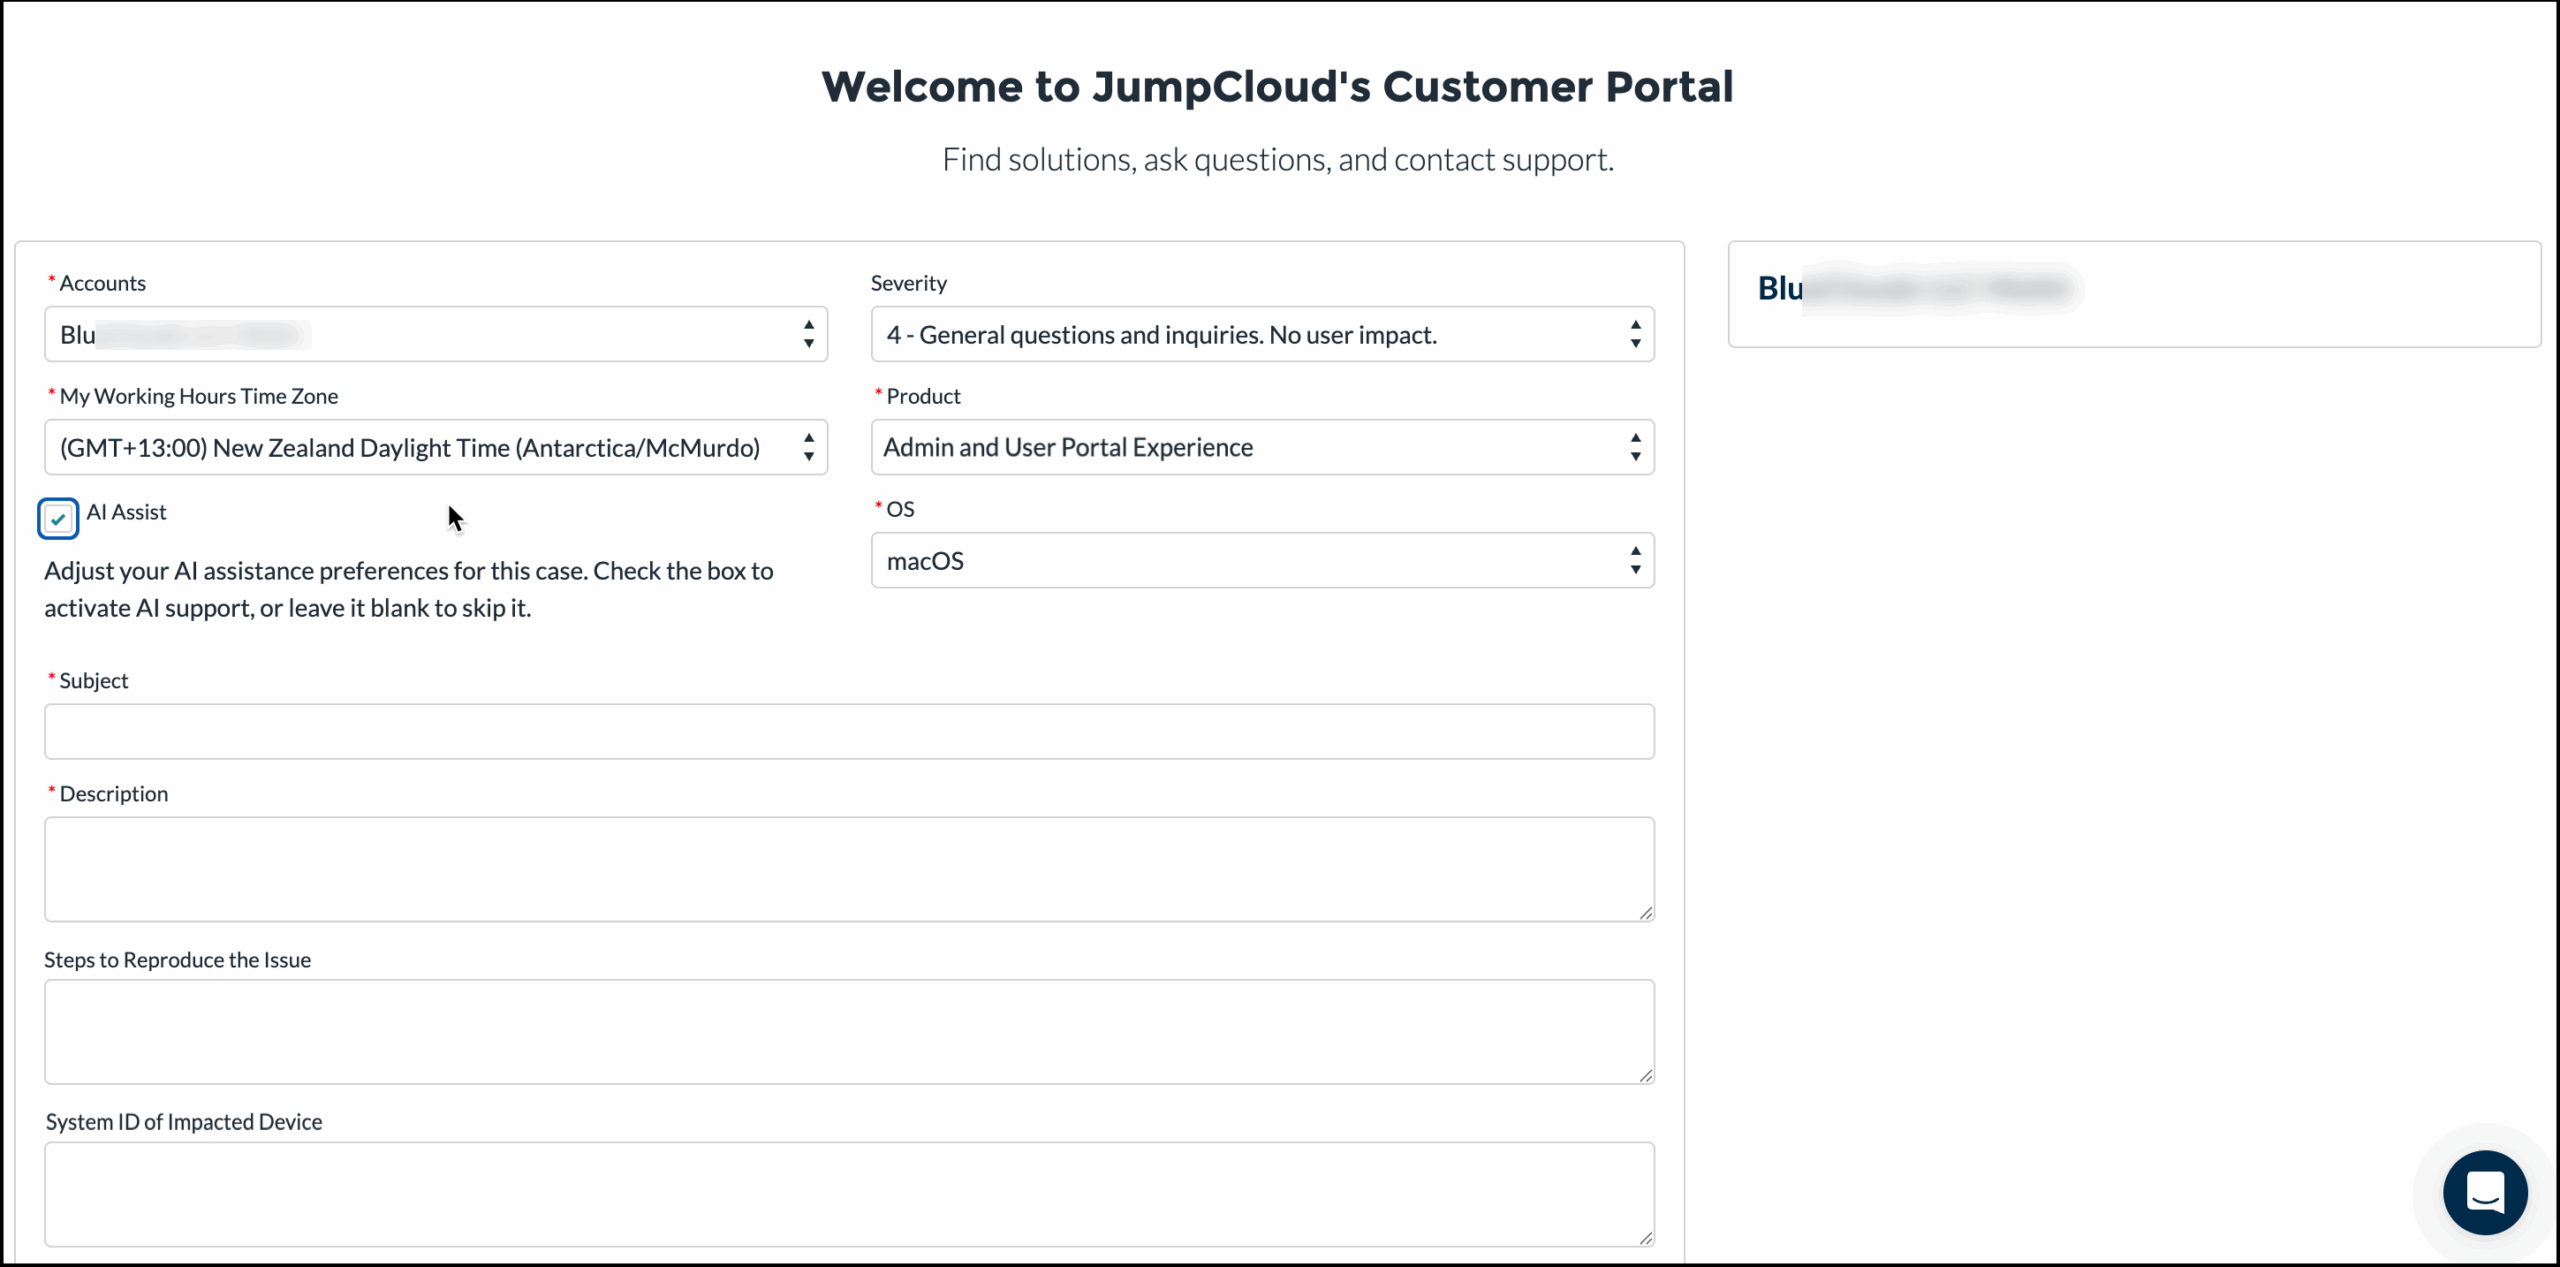The height and width of the screenshot is (1267, 2560).
Task: Click the Accounts dropdown stepper control
Action: coord(808,334)
